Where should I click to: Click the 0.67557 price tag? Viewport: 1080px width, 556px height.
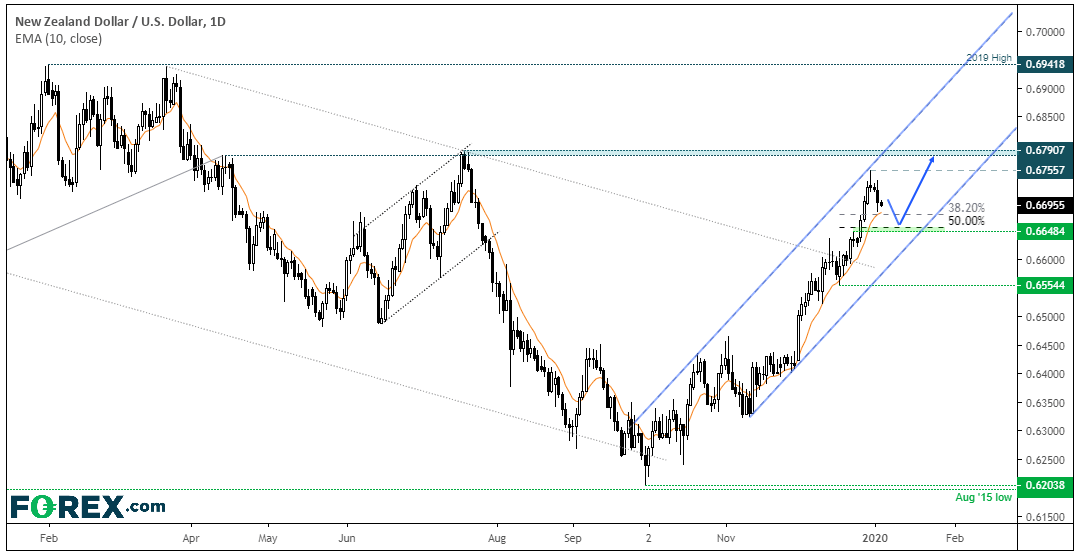tap(1044, 170)
